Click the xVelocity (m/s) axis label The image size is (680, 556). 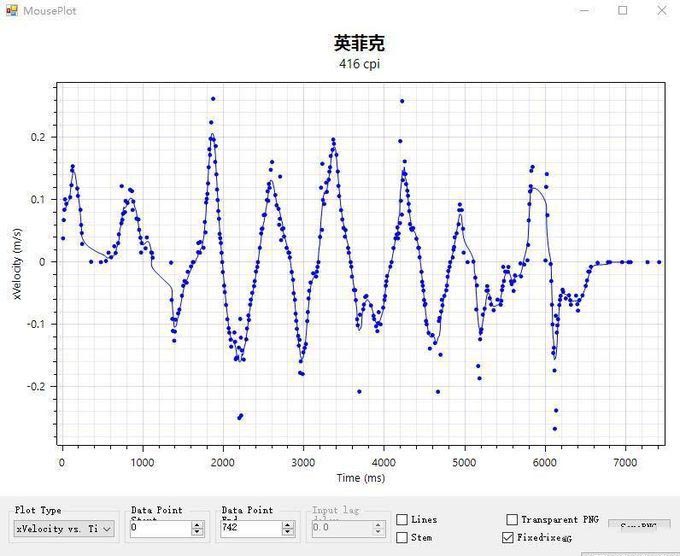point(18,264)
